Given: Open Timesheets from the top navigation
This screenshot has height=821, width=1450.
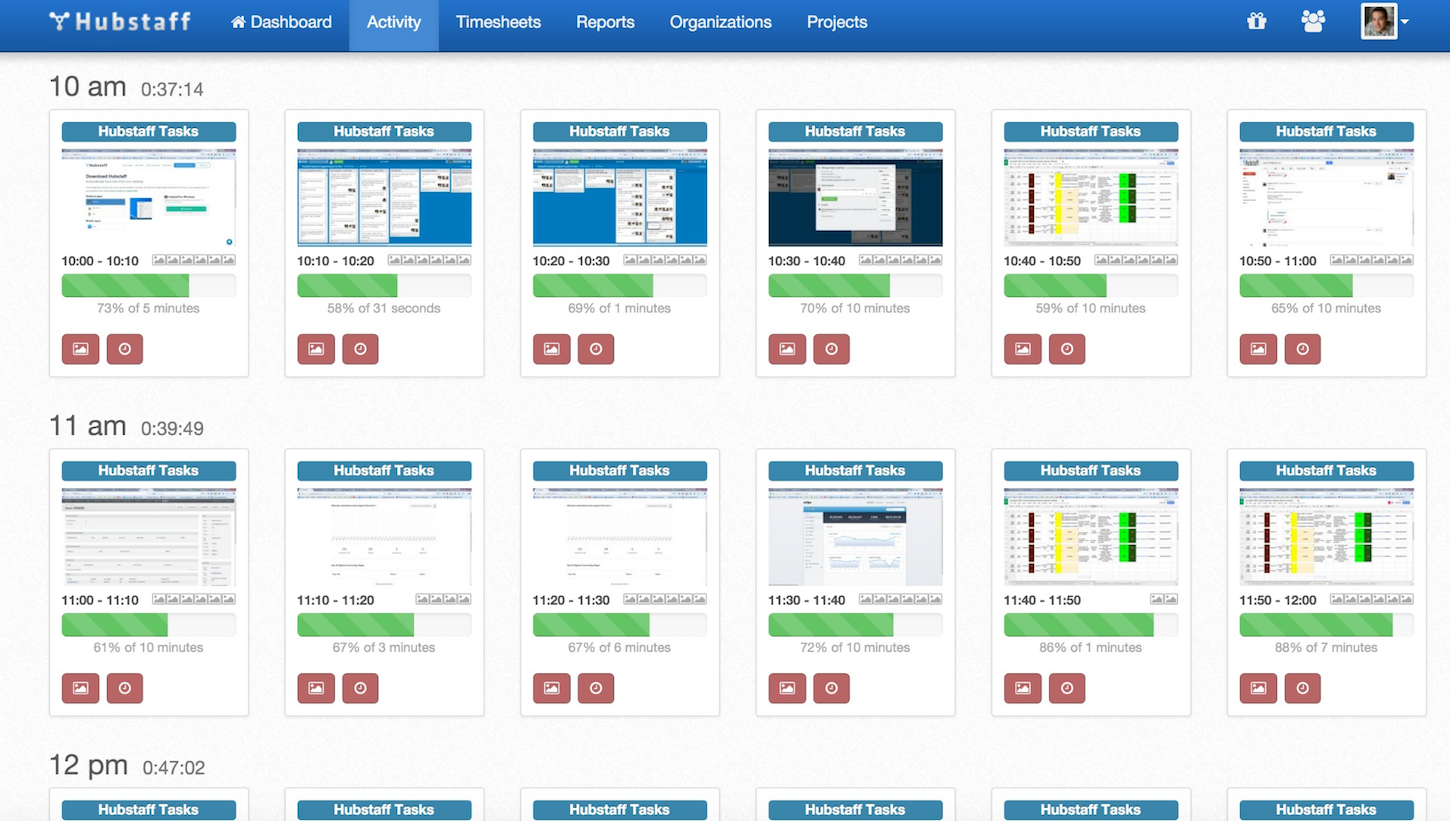Looking at the screenshot, I should [x=498, y=22].
